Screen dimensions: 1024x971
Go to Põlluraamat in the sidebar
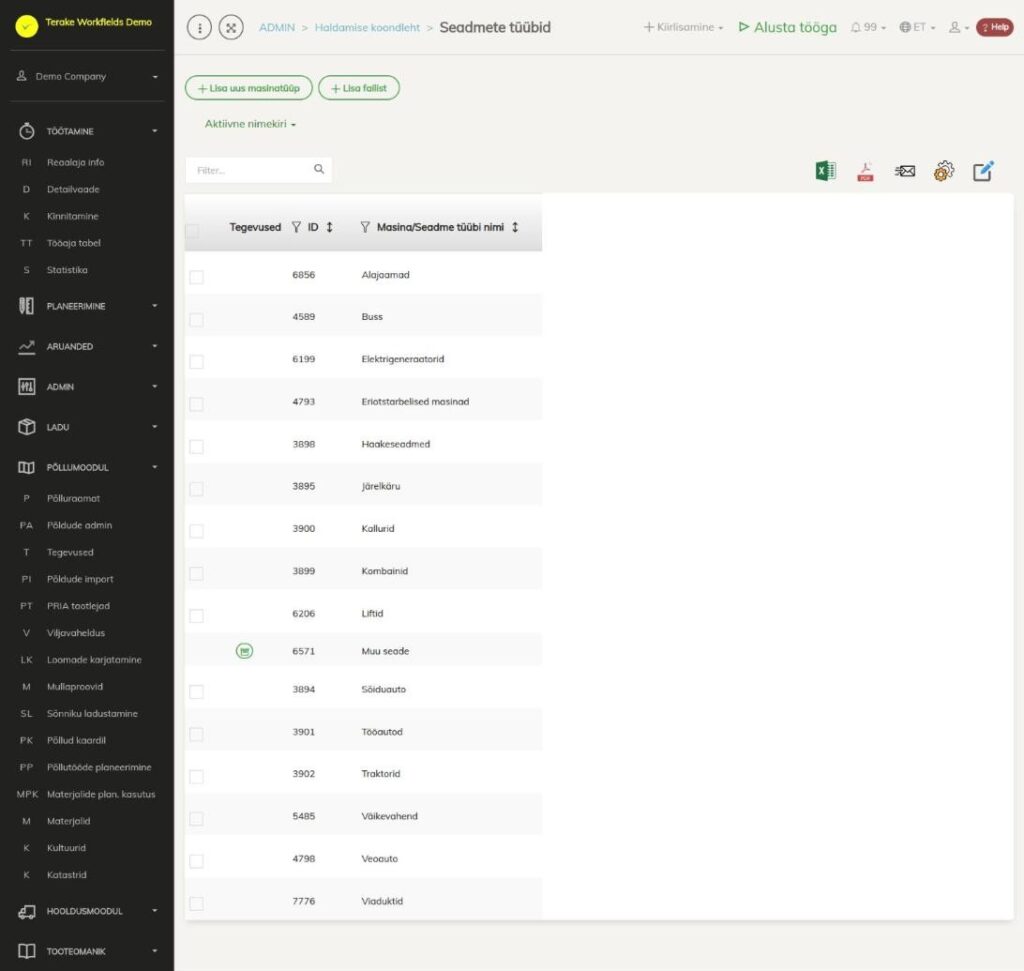point(73,498)
